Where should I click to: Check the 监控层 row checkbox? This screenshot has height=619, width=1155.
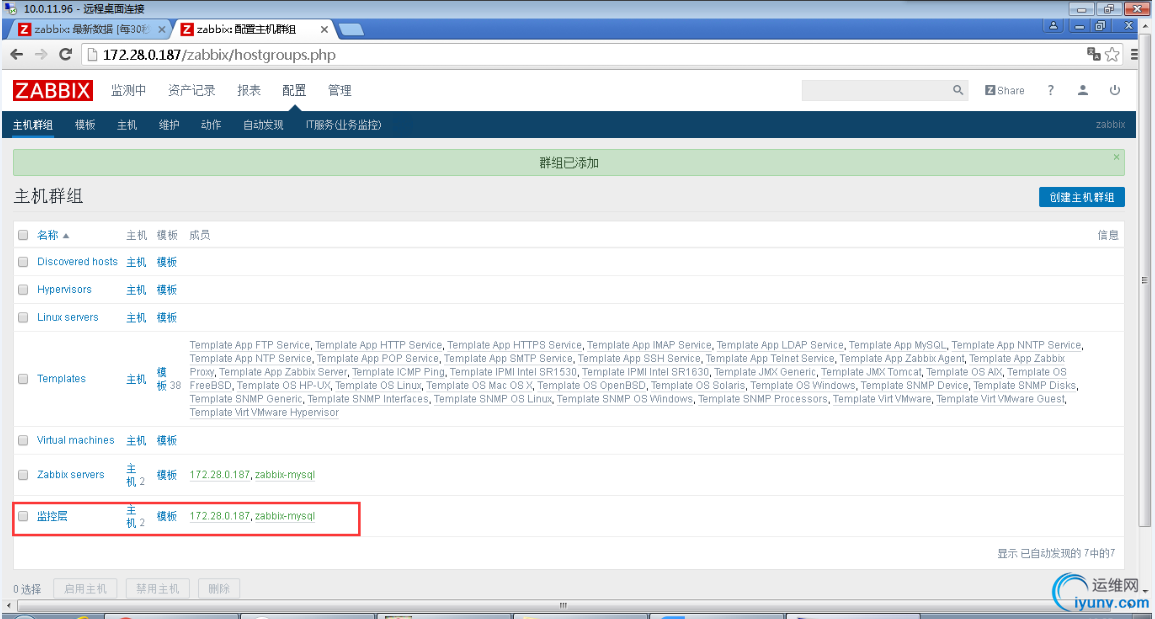point(23,516)
